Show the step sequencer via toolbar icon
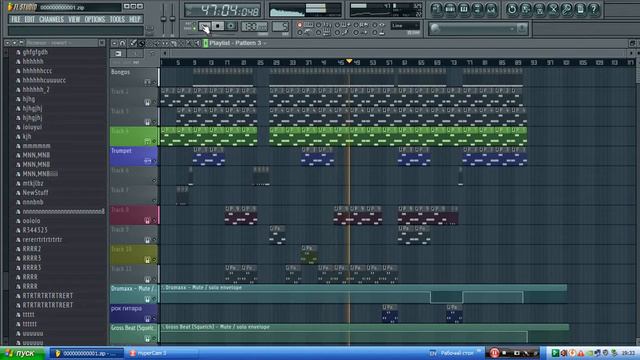This screenshot has height=360, width=640. pos(450,9)
